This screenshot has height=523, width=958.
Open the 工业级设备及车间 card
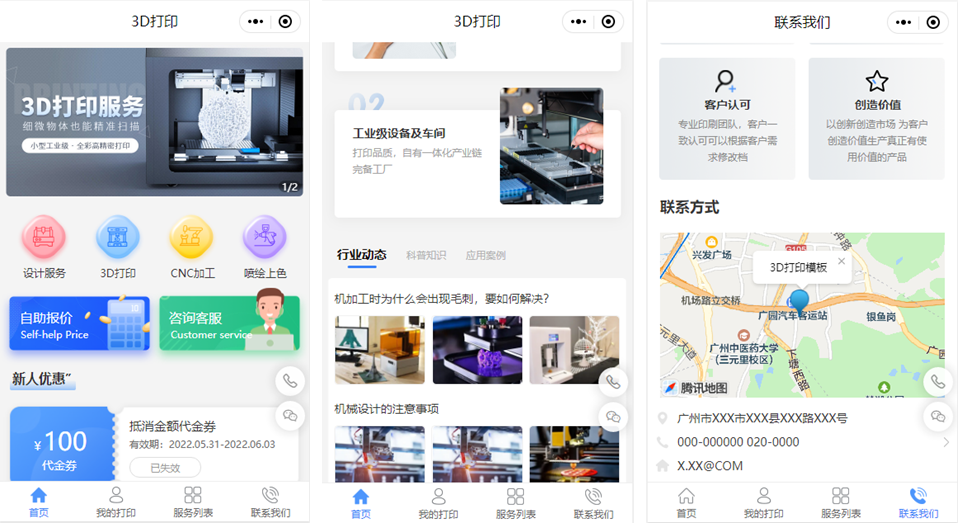(x=478, y=163)
